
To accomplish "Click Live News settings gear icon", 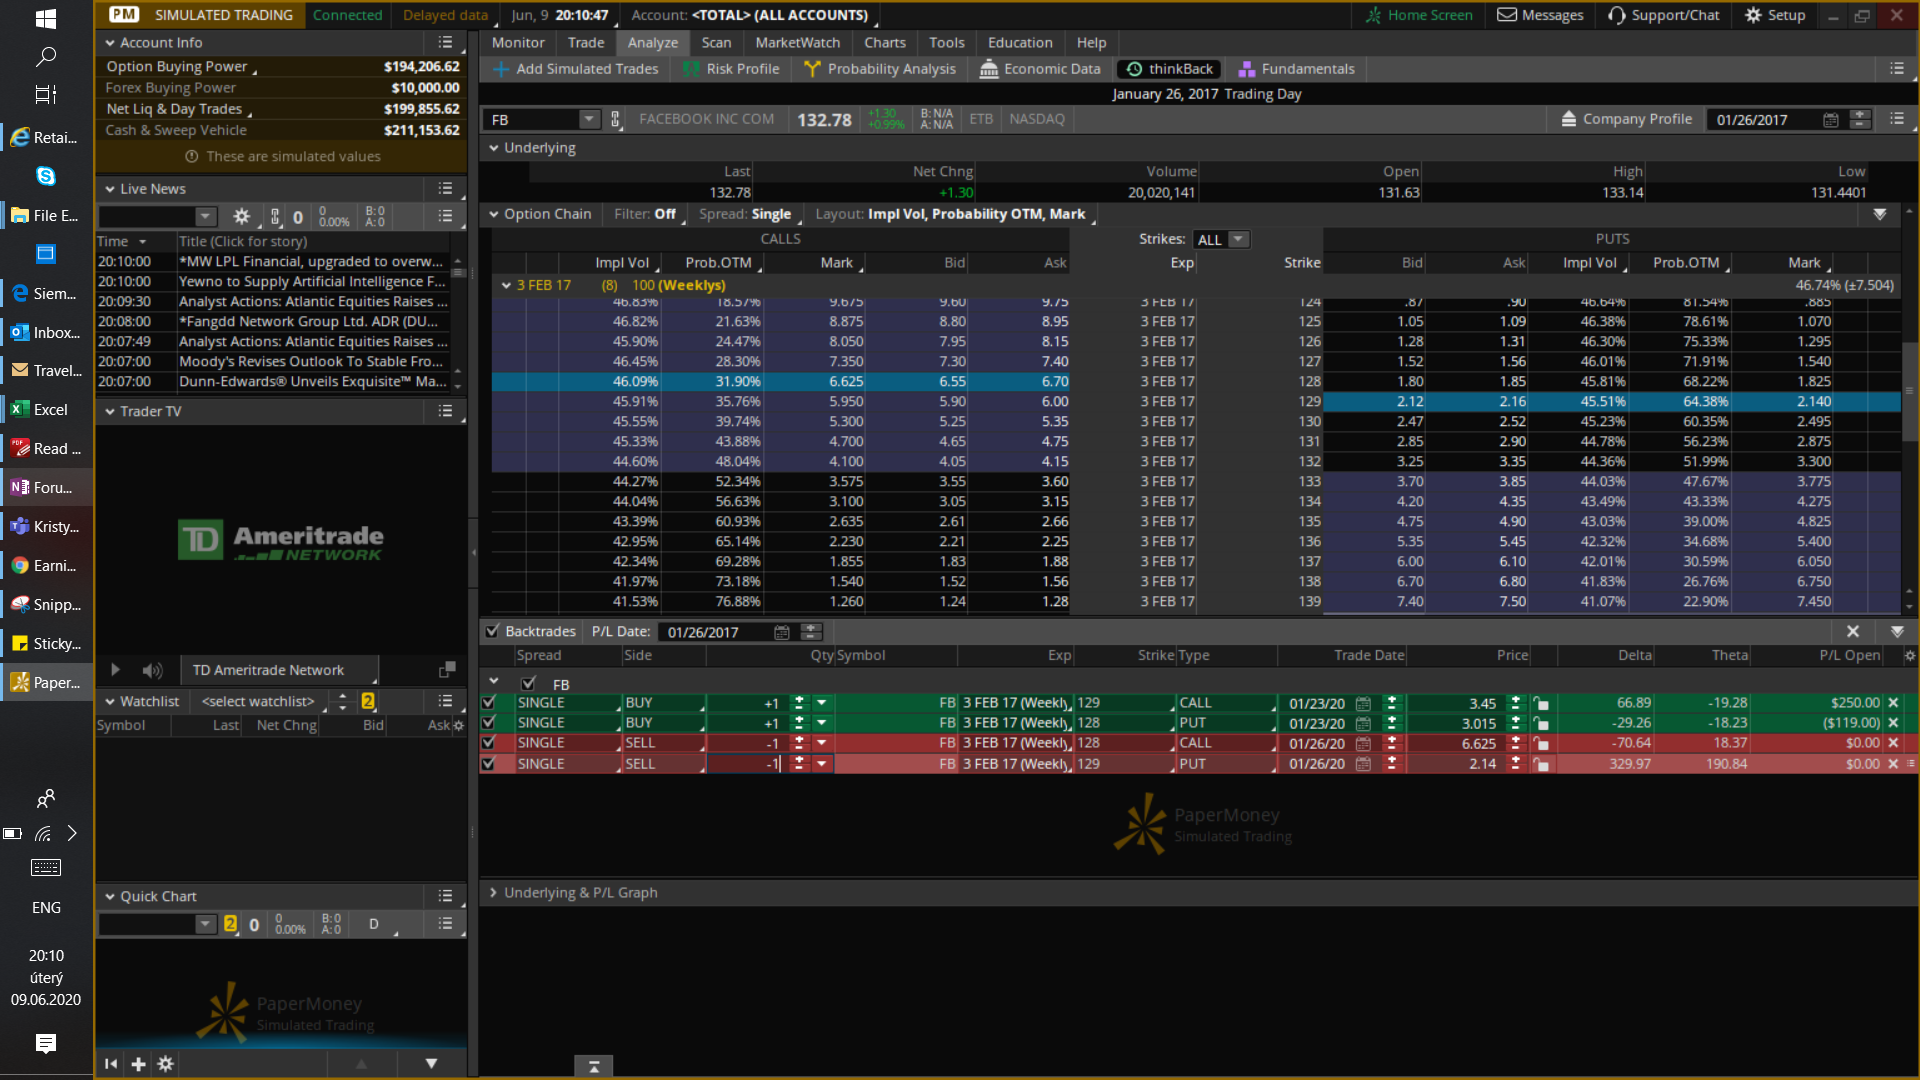I will [x=241, y=217].
